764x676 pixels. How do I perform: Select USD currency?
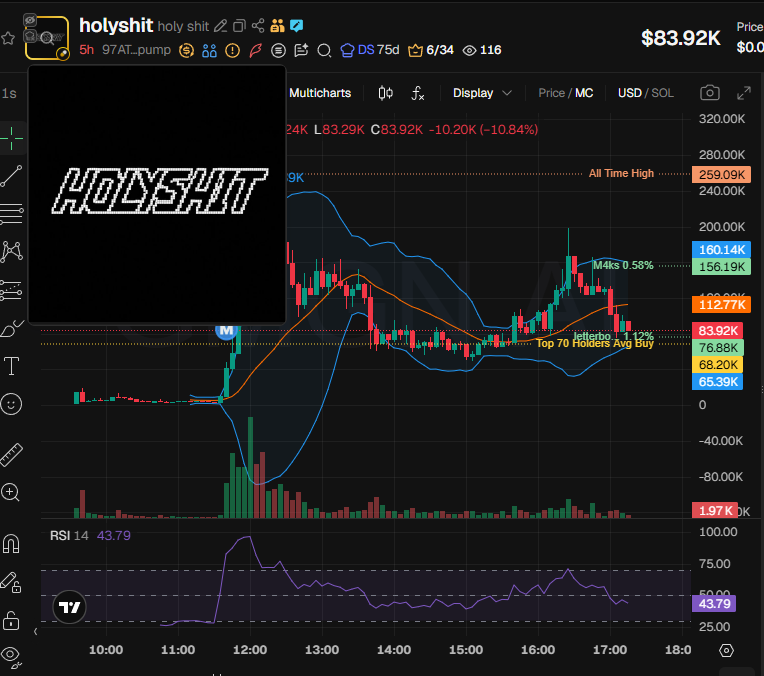(630, 93)
